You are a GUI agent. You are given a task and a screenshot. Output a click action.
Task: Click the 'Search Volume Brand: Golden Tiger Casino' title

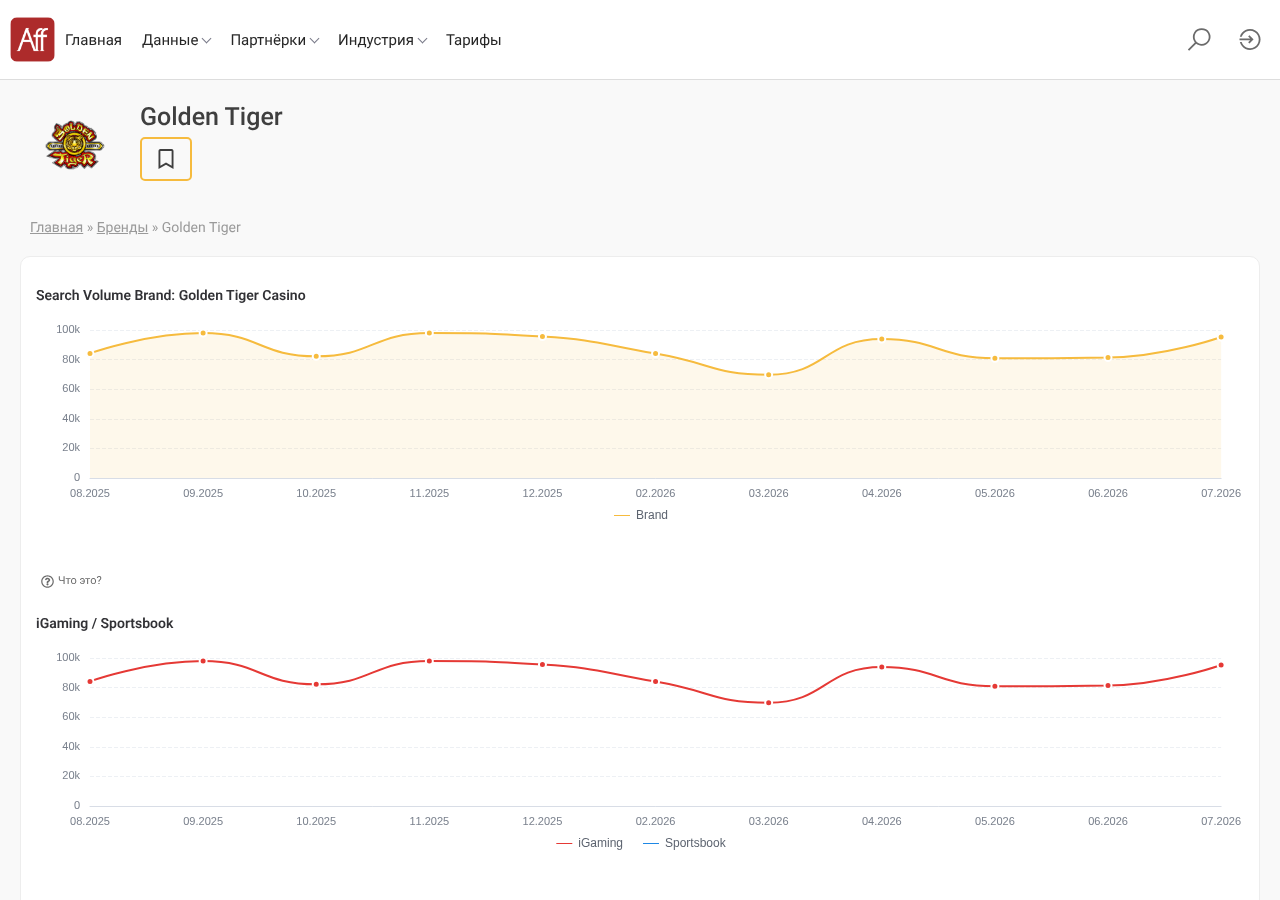coord(171,295)
